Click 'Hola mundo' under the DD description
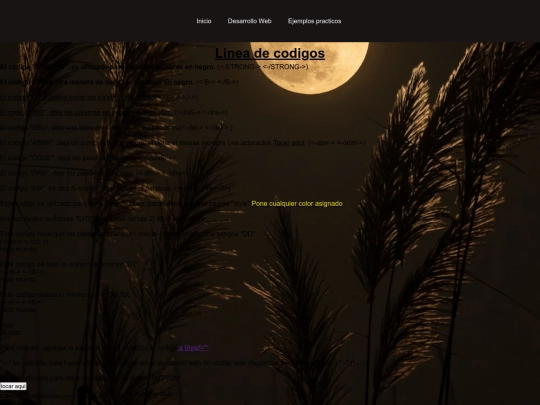Viewport: 540px width, 405px height. tap(18, 249)
